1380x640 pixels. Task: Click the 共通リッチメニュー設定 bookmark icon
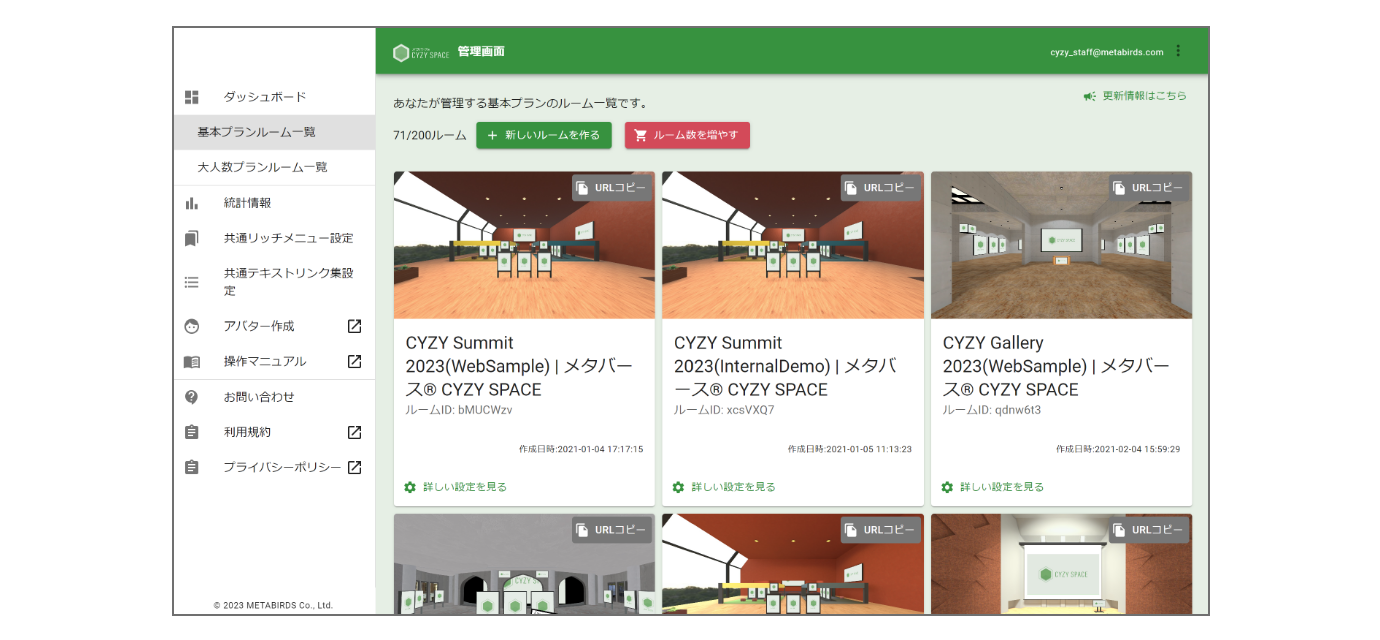pos(192,238)
